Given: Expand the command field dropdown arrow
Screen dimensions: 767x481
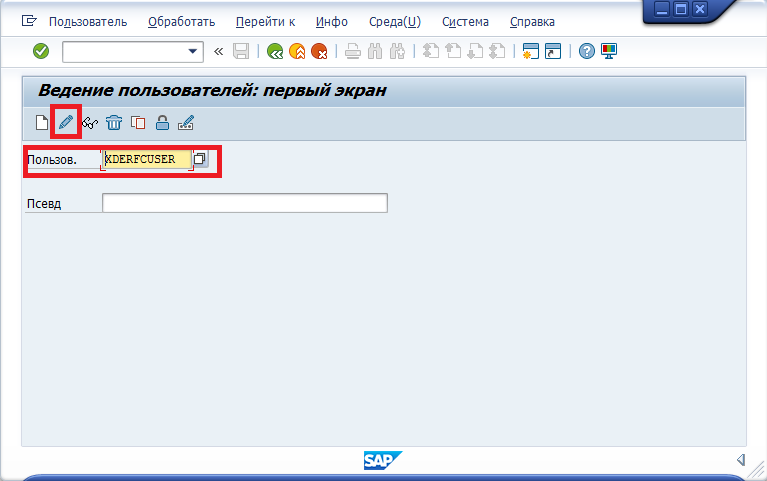Looking at the screenshot, I should (x=194, y=51).
